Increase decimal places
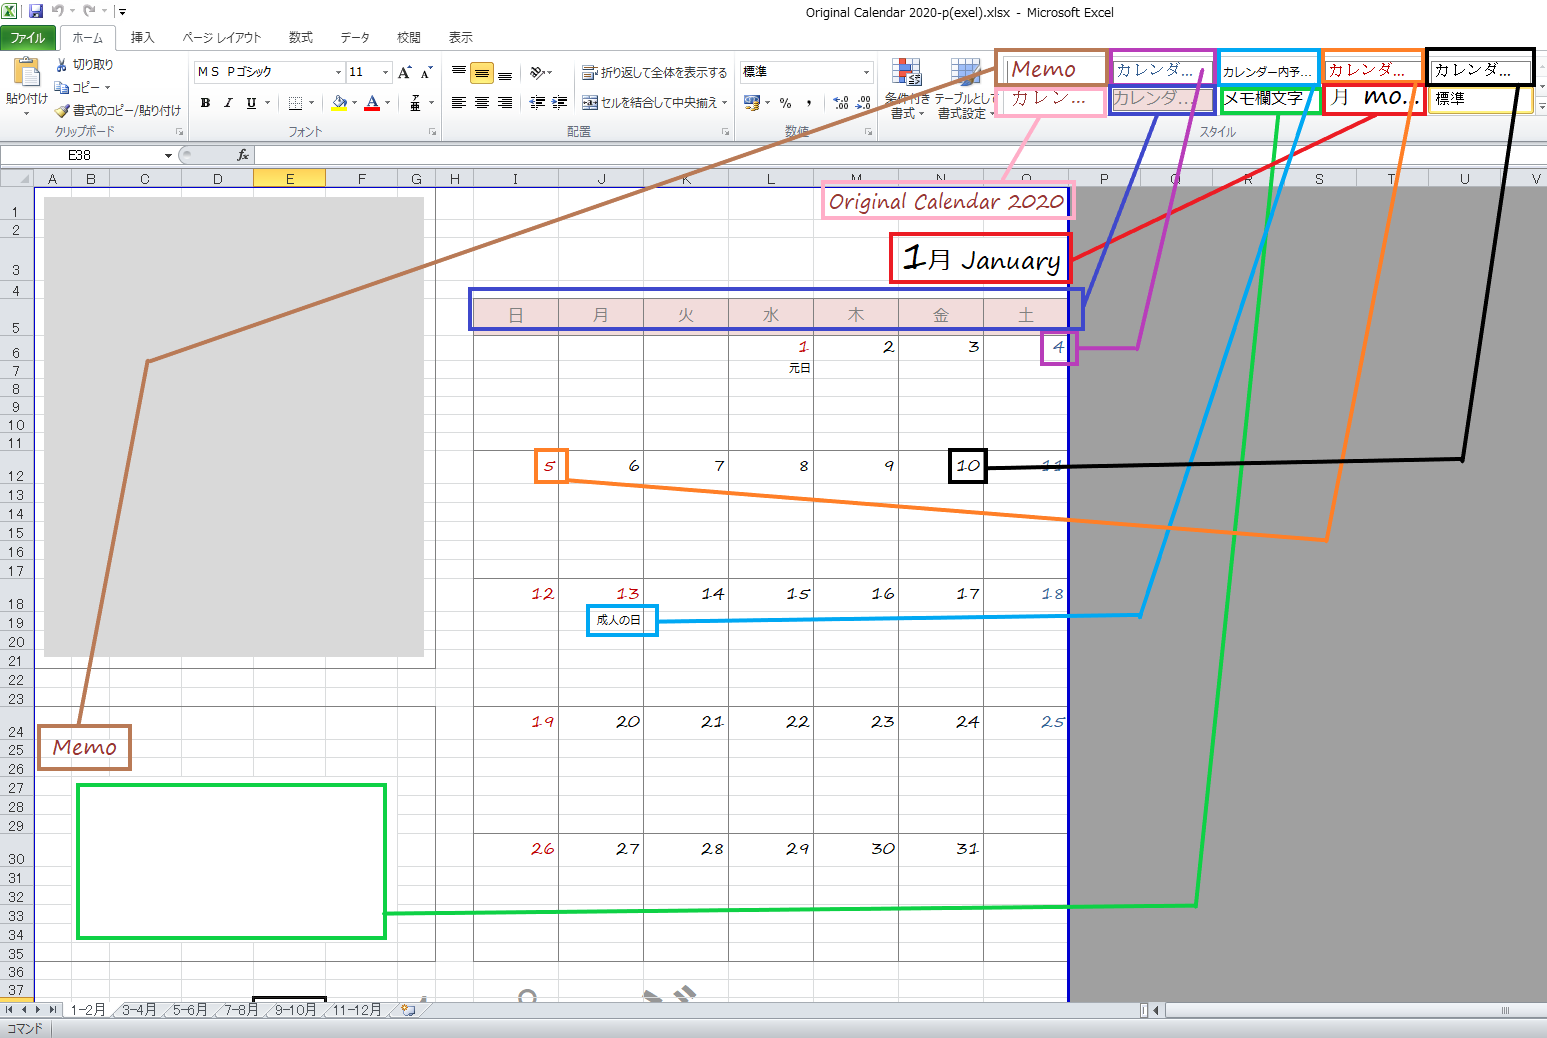Viewport: 1547px width, 1038px height. pos(841,103)
